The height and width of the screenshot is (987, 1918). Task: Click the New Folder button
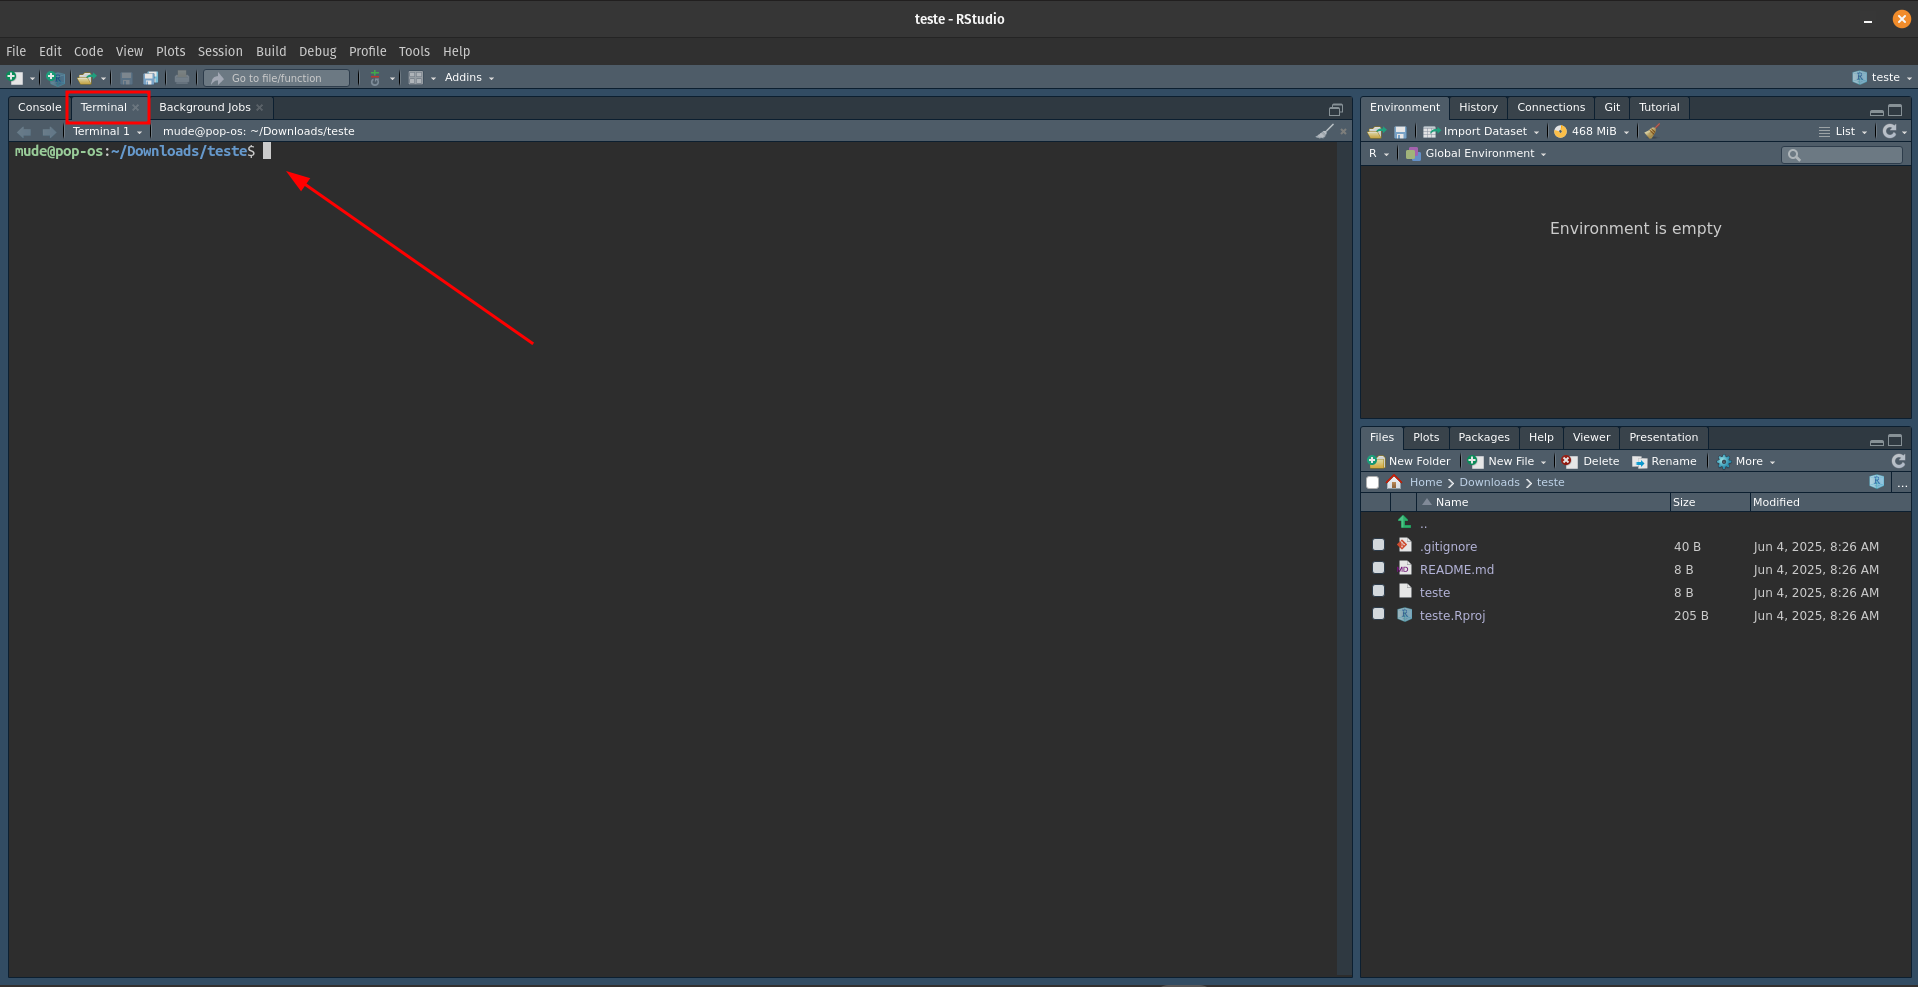click(x=1409, y=462)
